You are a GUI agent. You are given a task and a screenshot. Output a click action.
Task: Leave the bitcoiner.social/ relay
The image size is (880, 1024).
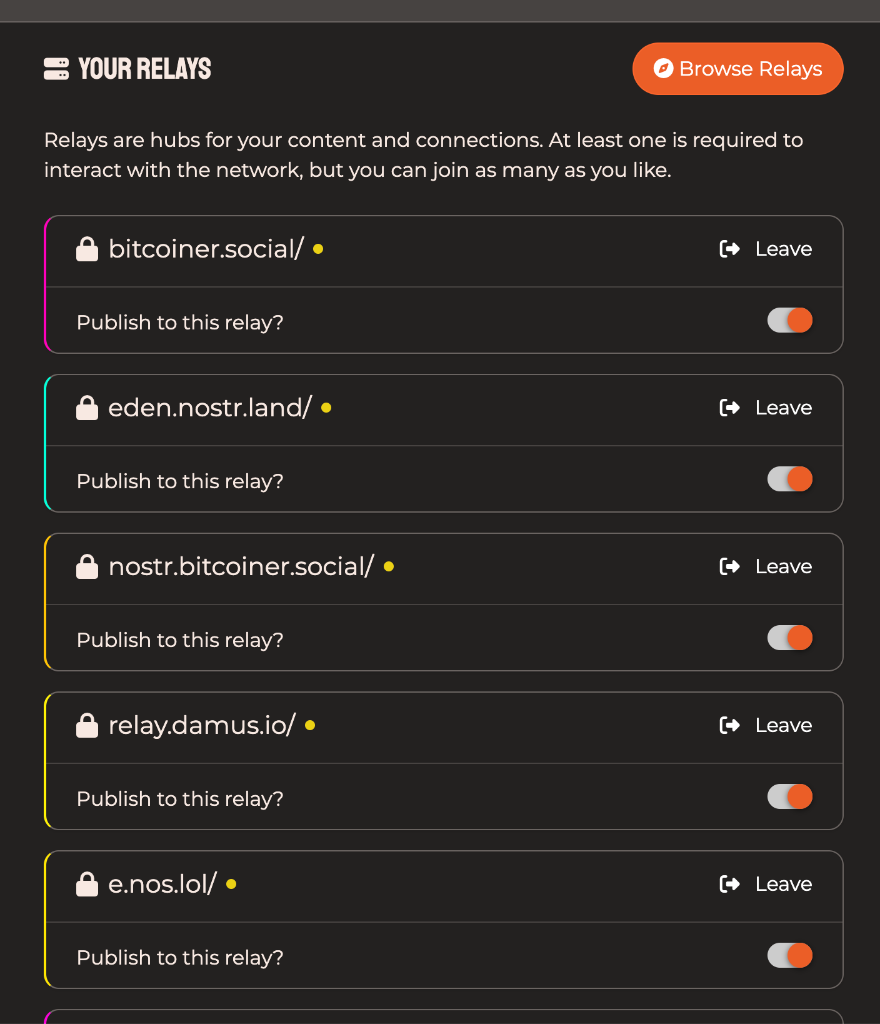click(766, 249)
